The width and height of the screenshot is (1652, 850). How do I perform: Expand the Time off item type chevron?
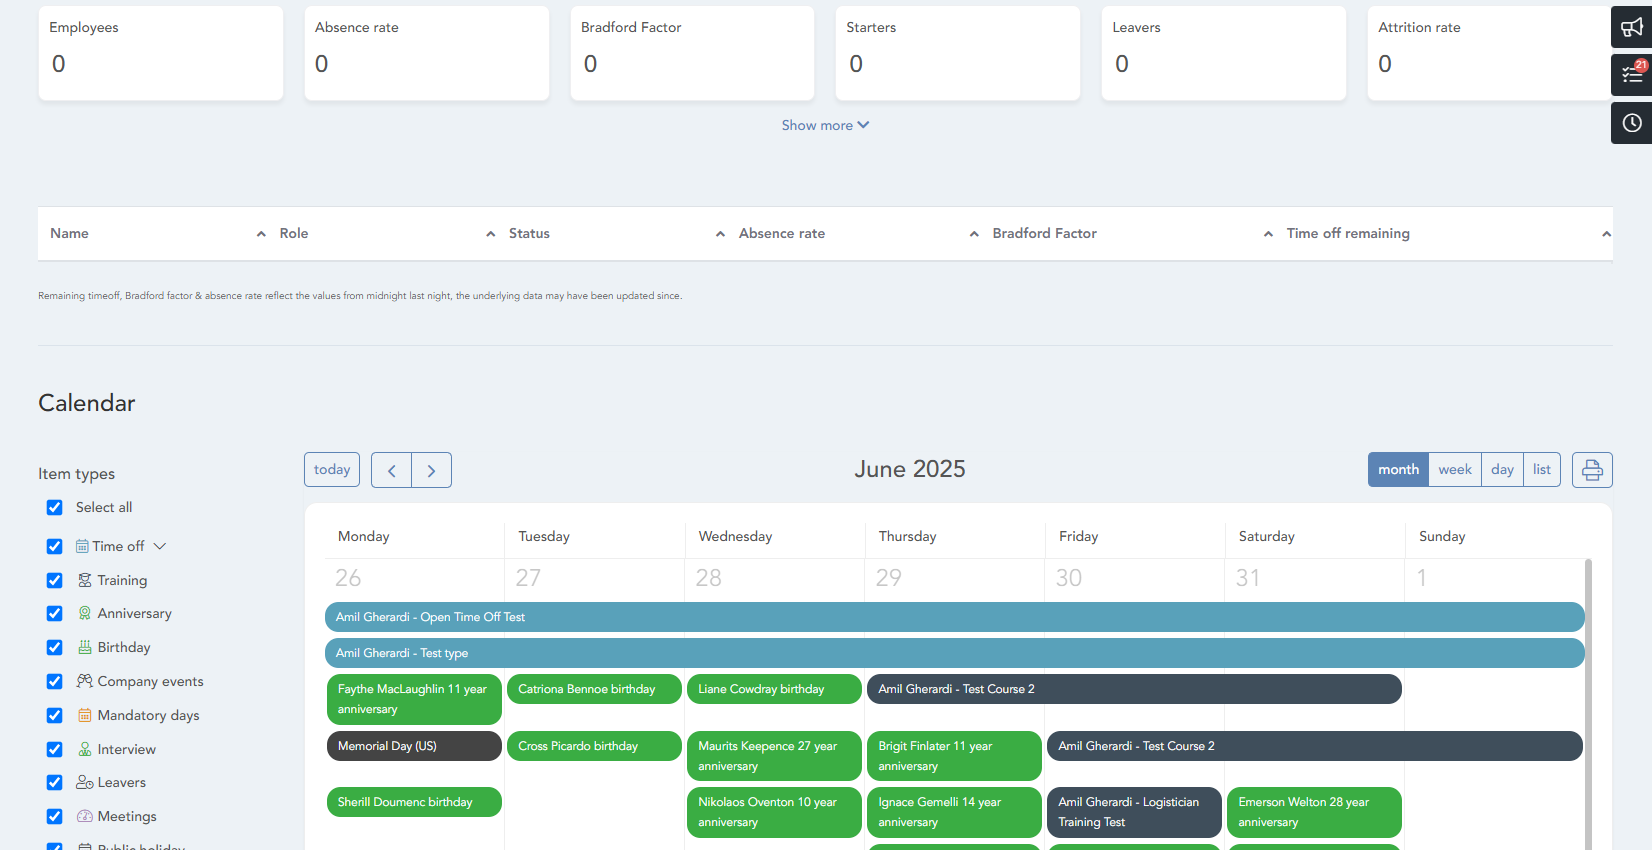tap(160, 547)
